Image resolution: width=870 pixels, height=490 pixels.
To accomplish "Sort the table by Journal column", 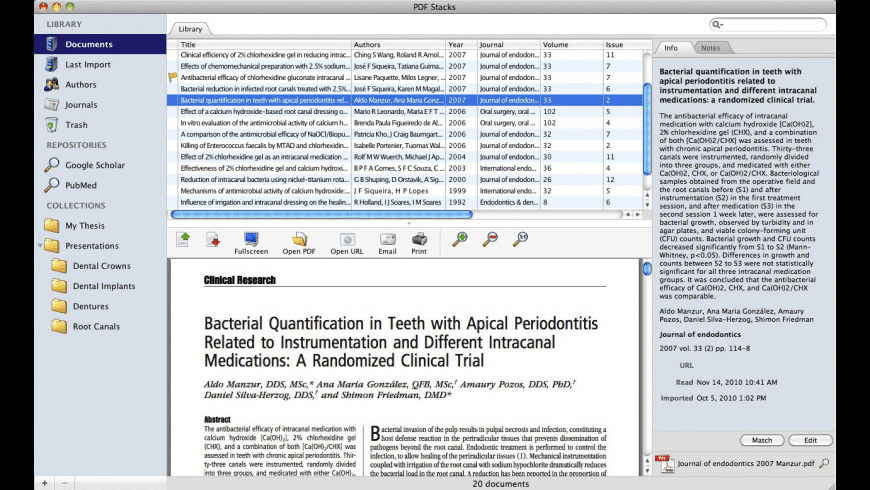I will 509,44.
